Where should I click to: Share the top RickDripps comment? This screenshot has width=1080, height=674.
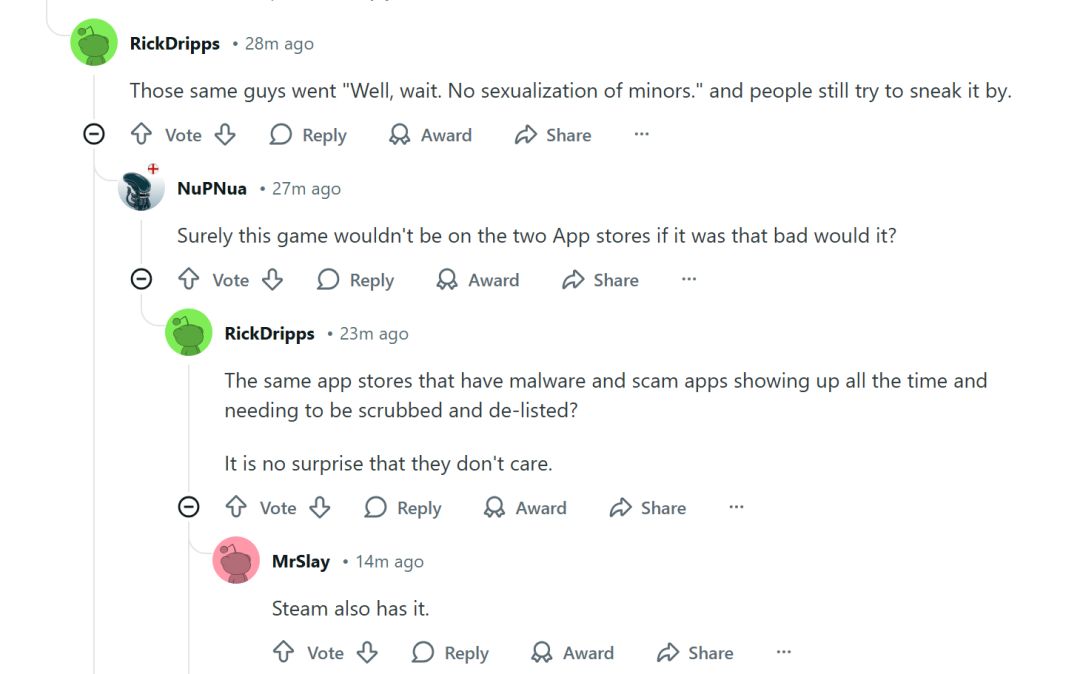coord(552,134)
